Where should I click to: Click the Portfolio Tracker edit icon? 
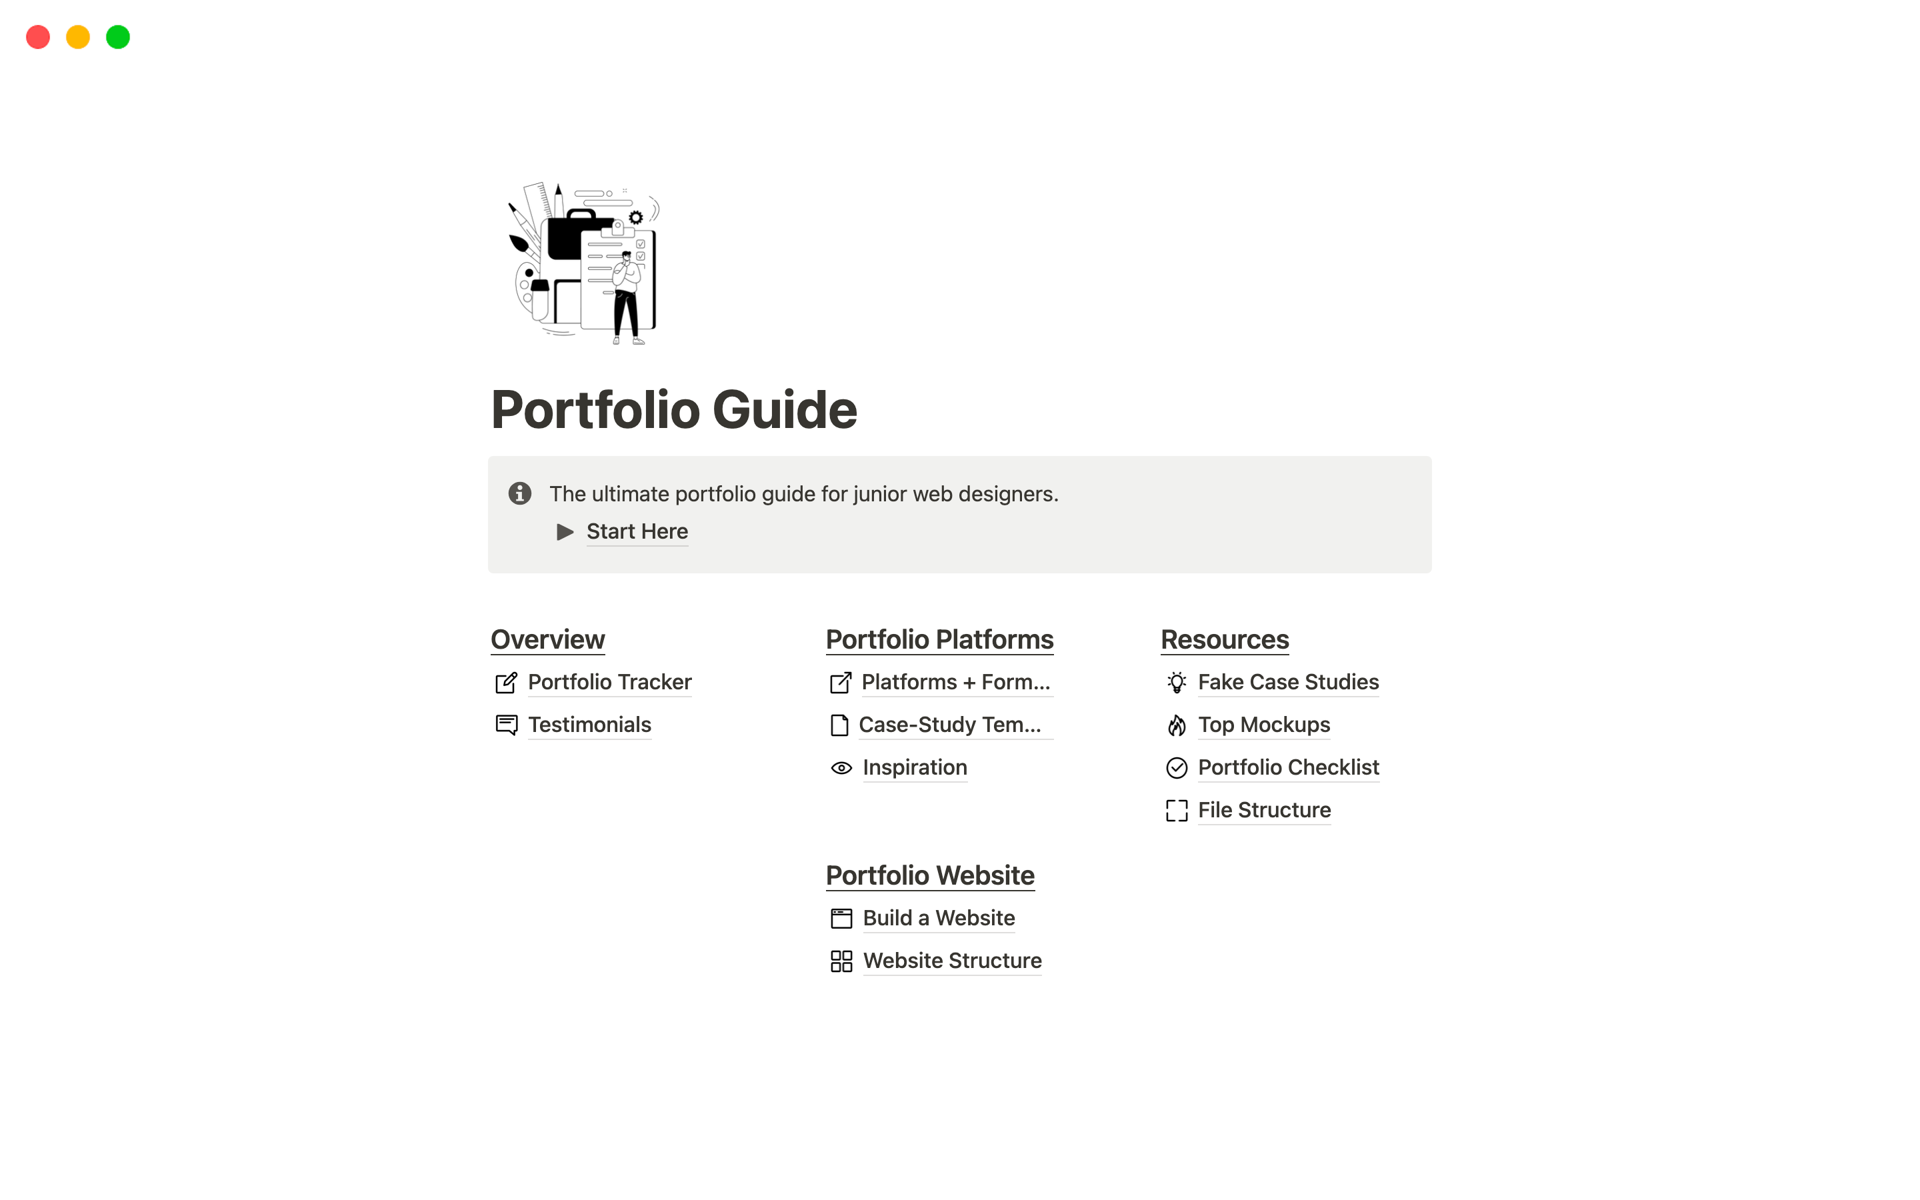point(505,680)
